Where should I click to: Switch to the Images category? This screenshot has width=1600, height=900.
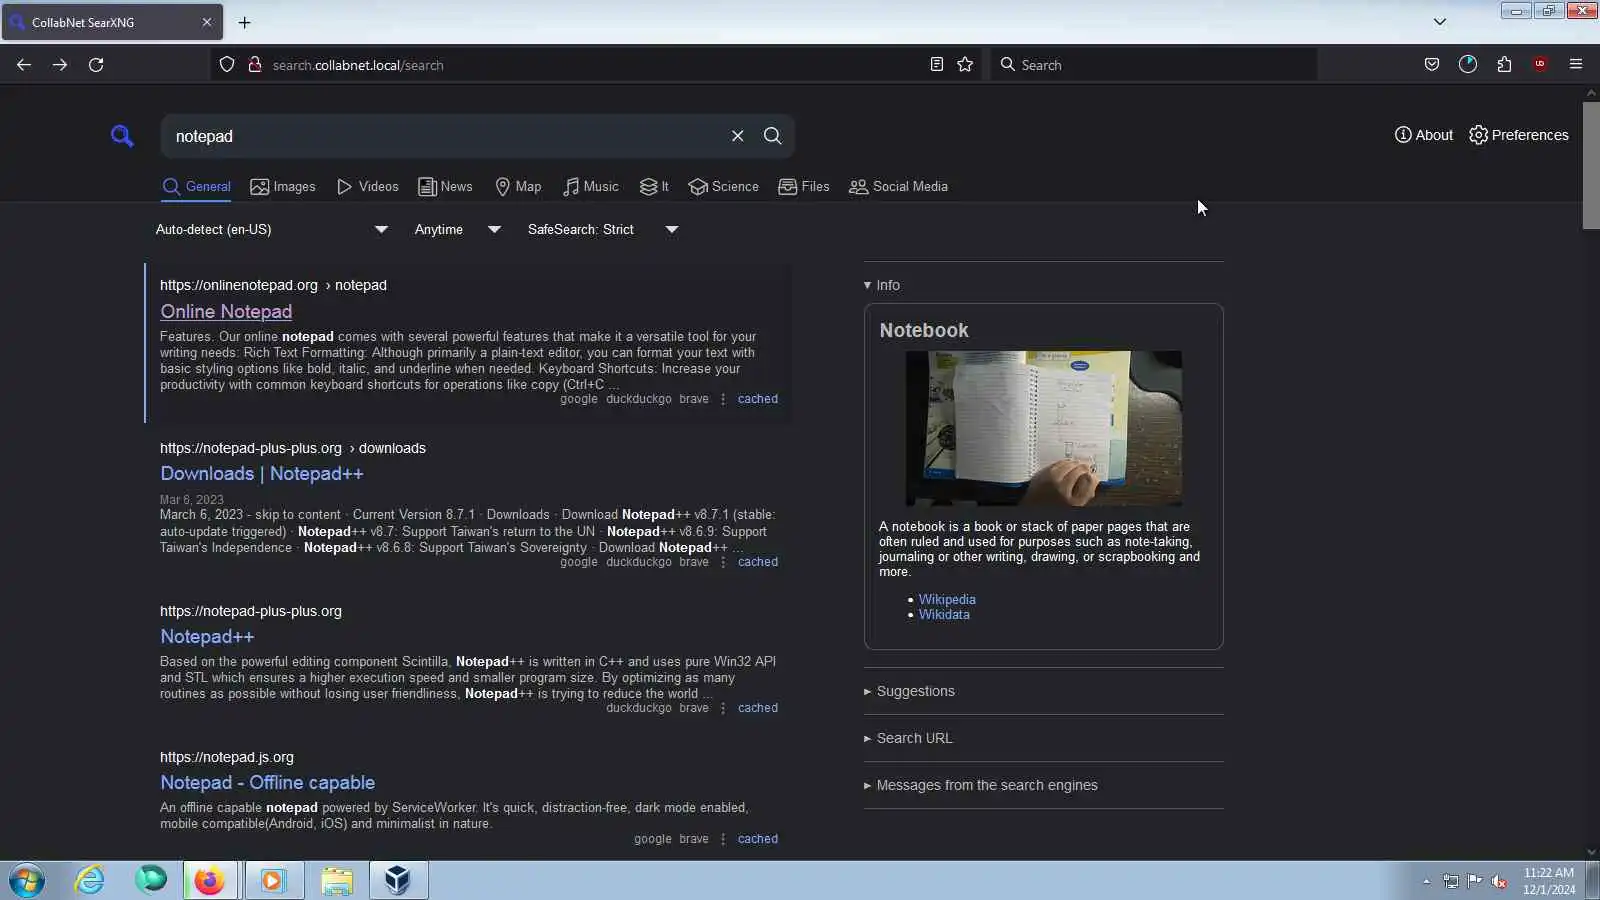(283, 187)
